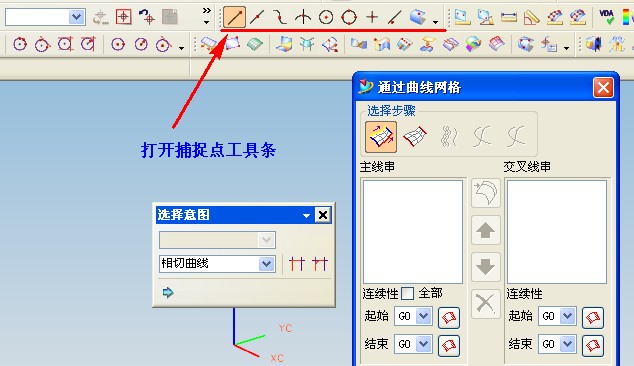
Task: Toggle the Point on Face snap icon
Action: click(x=417, y=17)
